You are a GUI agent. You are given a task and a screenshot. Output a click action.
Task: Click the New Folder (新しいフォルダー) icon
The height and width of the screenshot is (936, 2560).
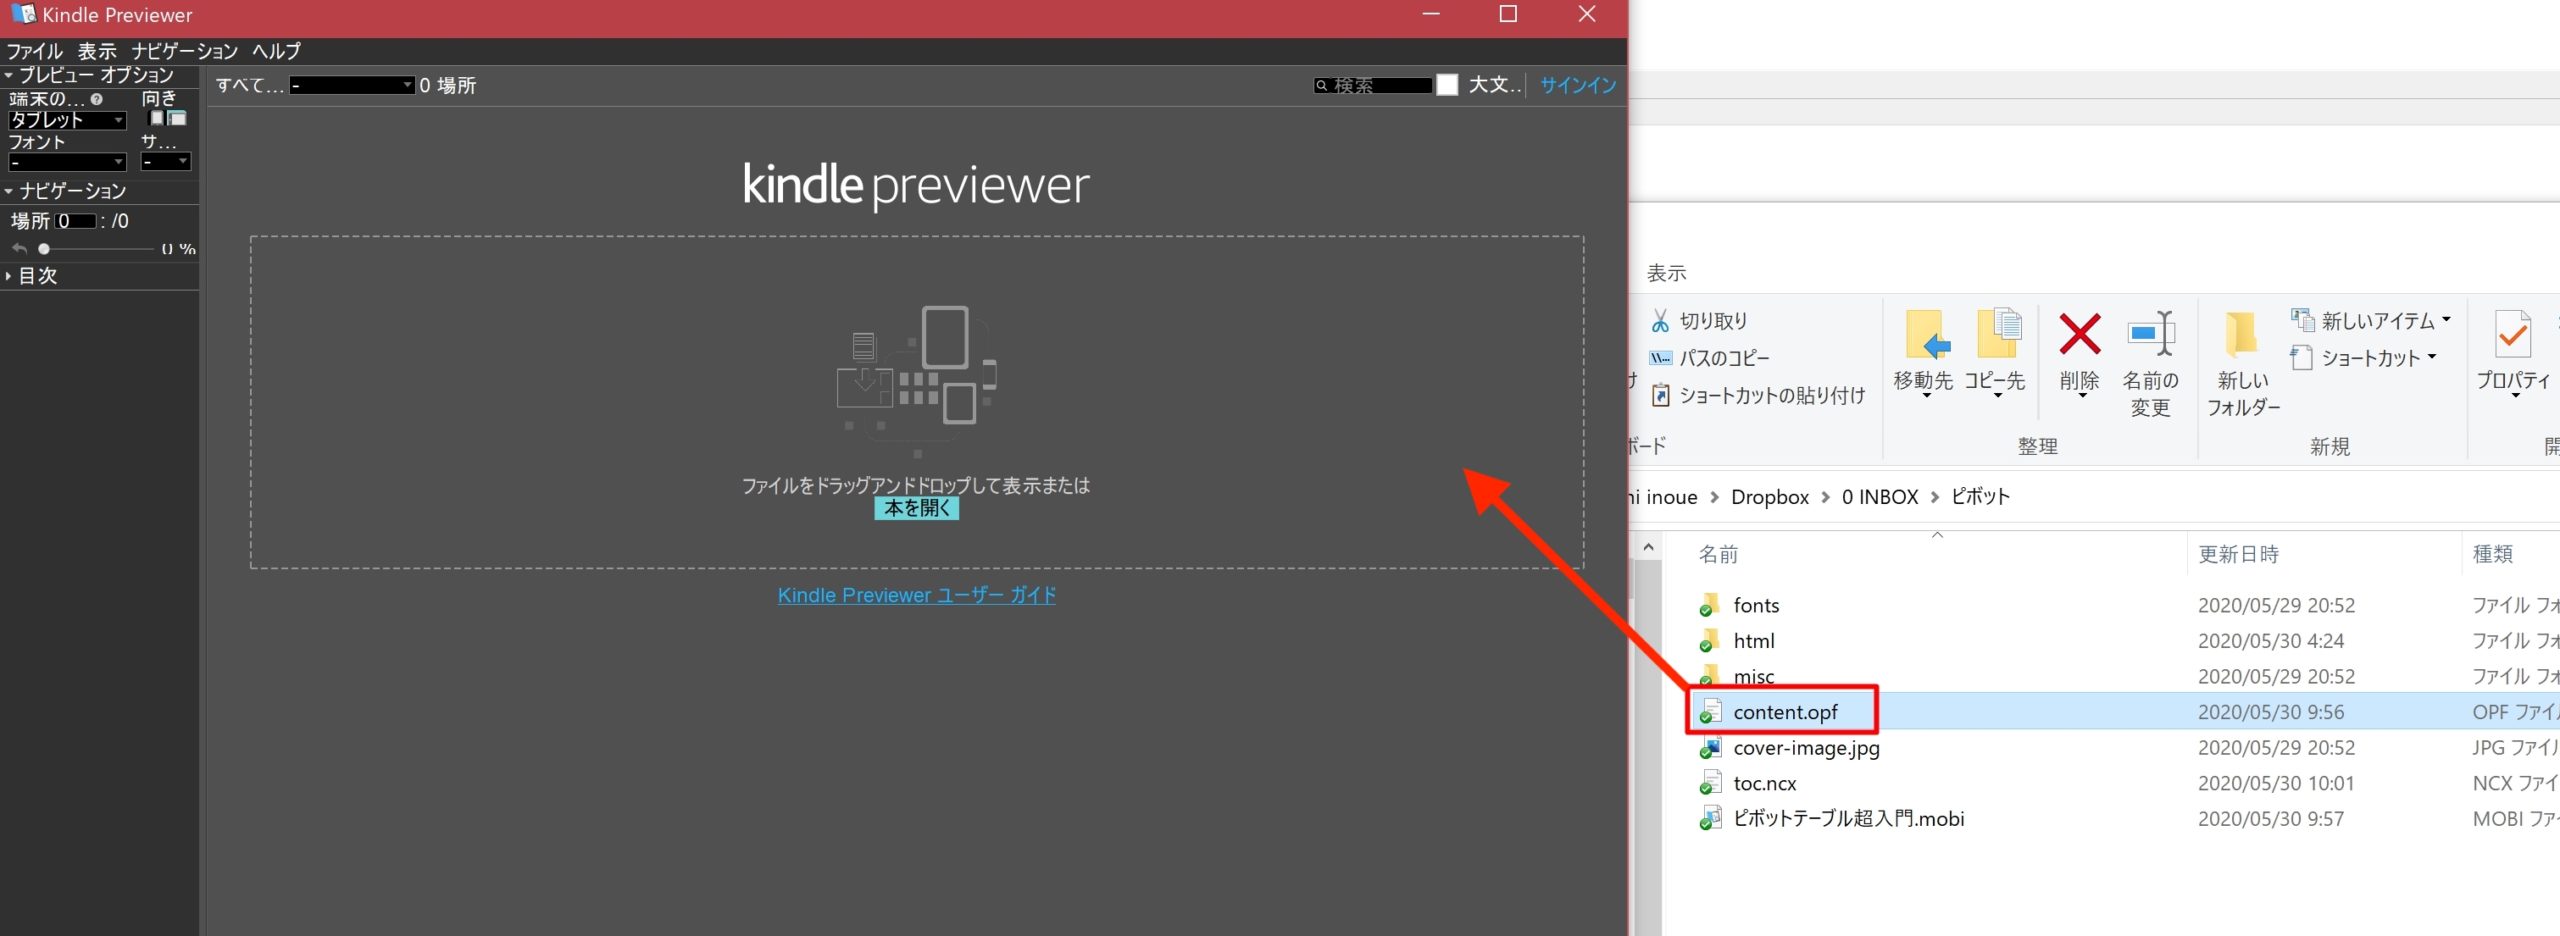coord(2240,333)
